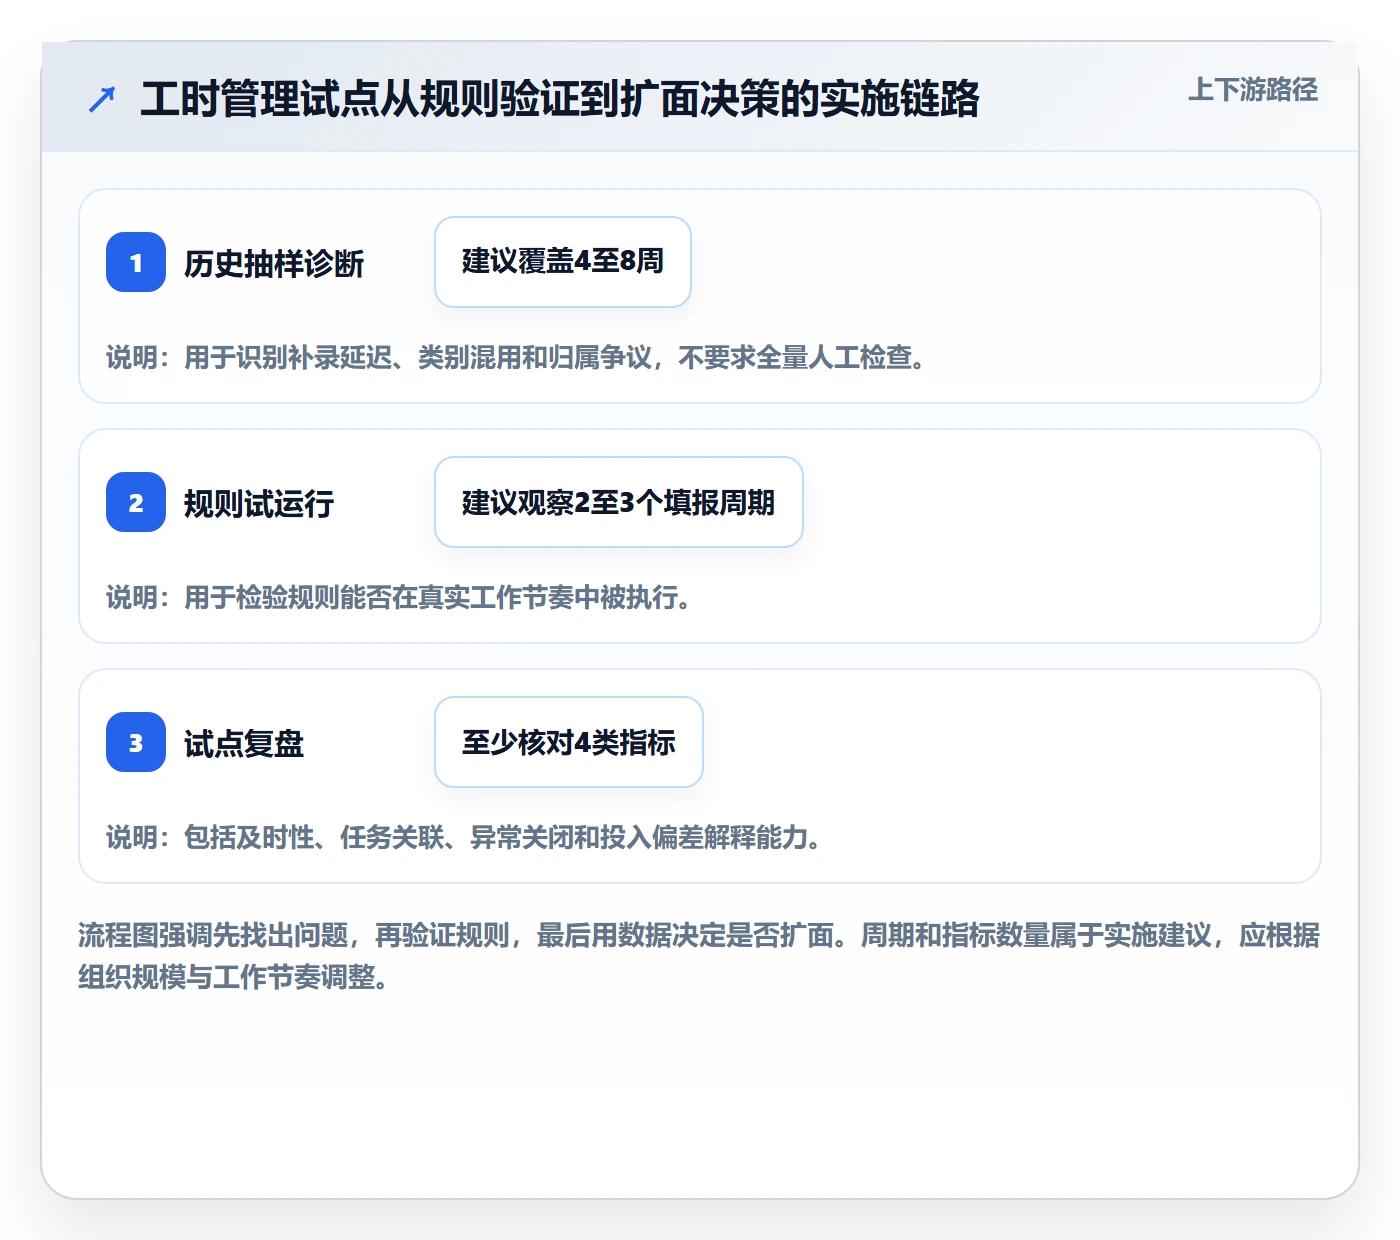1400x1240 pixels.
Task: Select the 建议覆盖4至8周 tag
Action: pyautogui.click(x=563, y=262)
